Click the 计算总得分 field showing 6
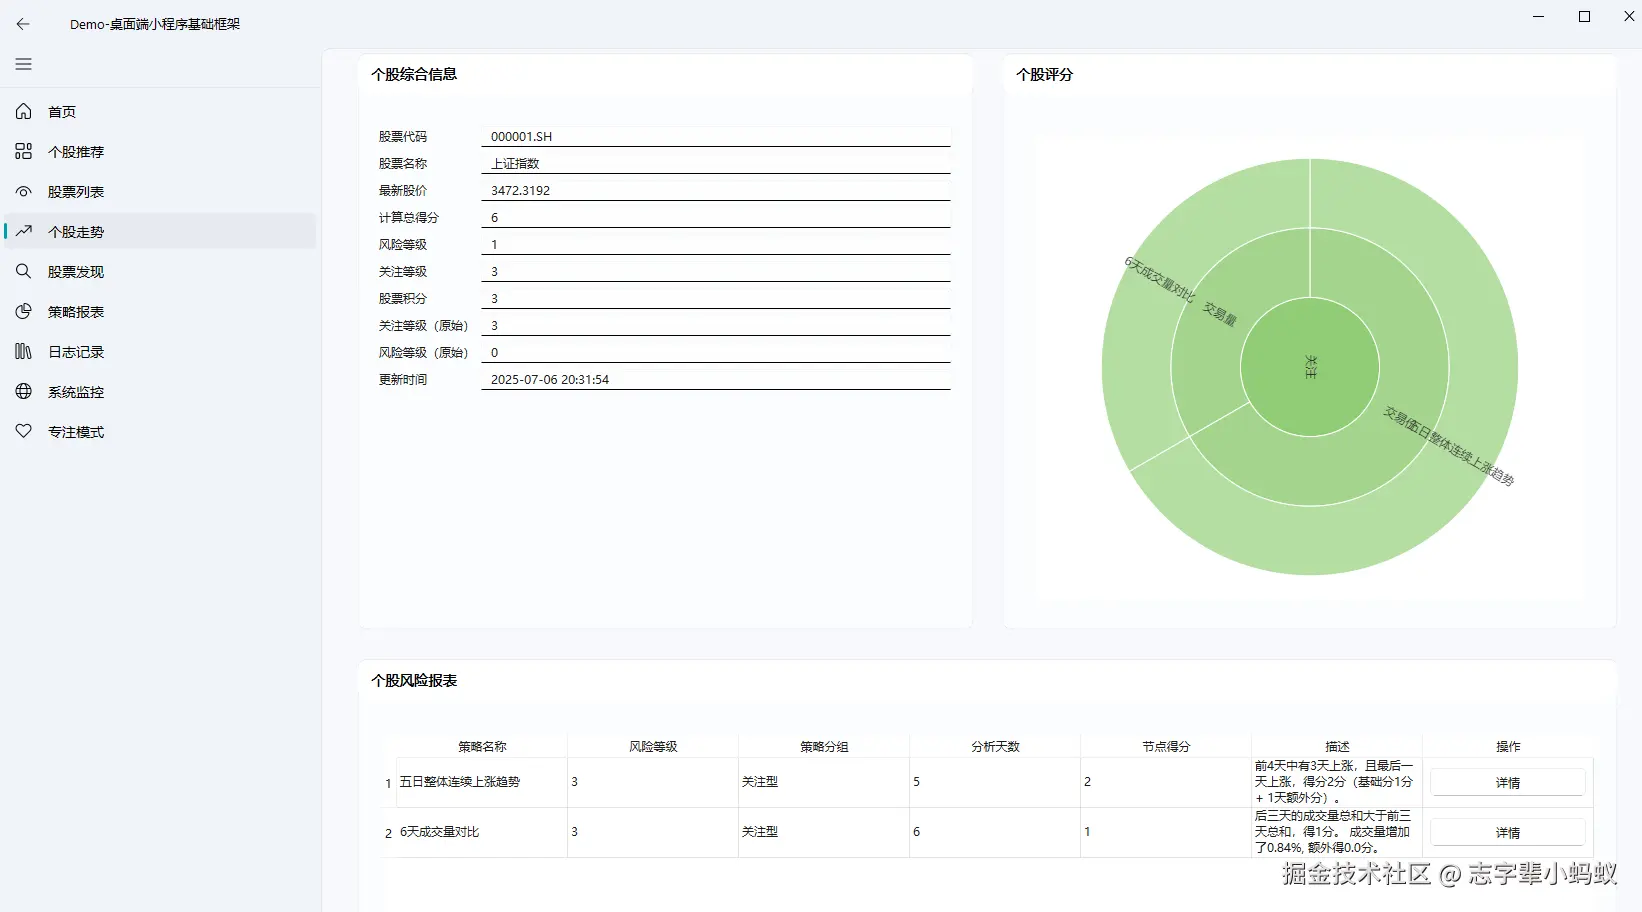Image resolution: width=1642 pixels, height=912 pixels. coord(715,217)
